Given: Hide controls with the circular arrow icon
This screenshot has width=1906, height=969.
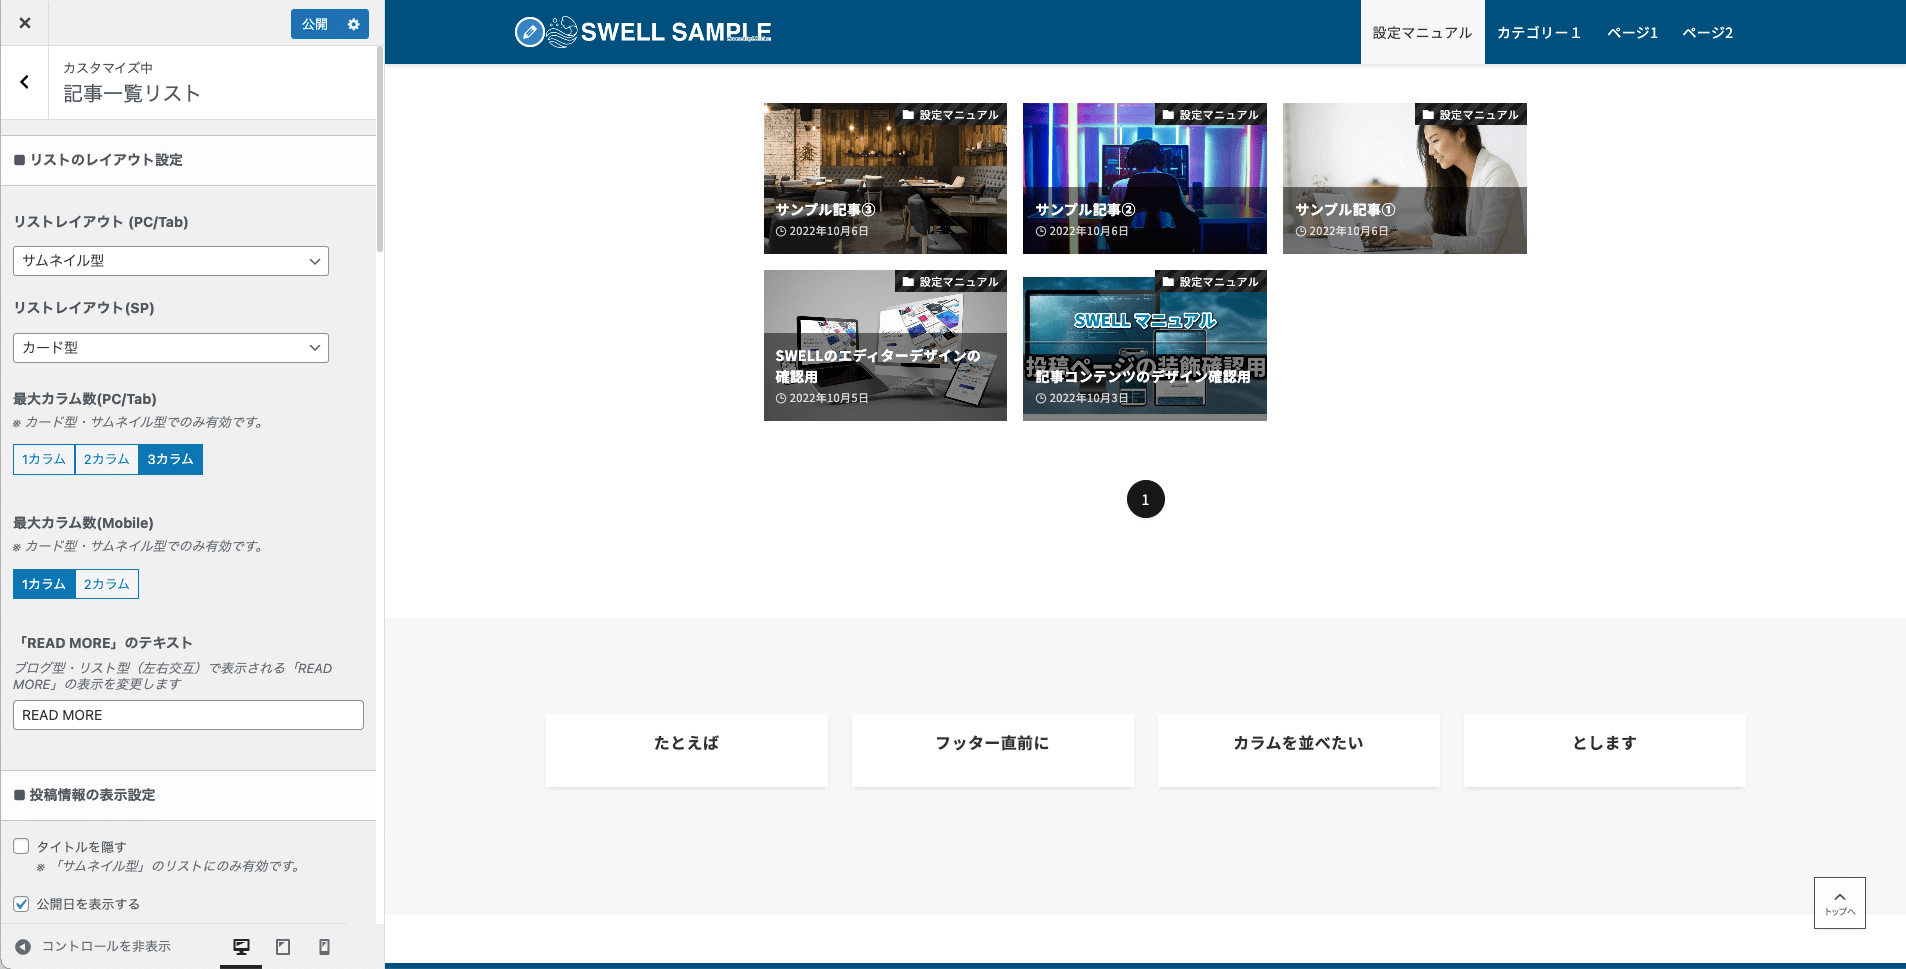Looking at the screenshot, I should point(22,945).
